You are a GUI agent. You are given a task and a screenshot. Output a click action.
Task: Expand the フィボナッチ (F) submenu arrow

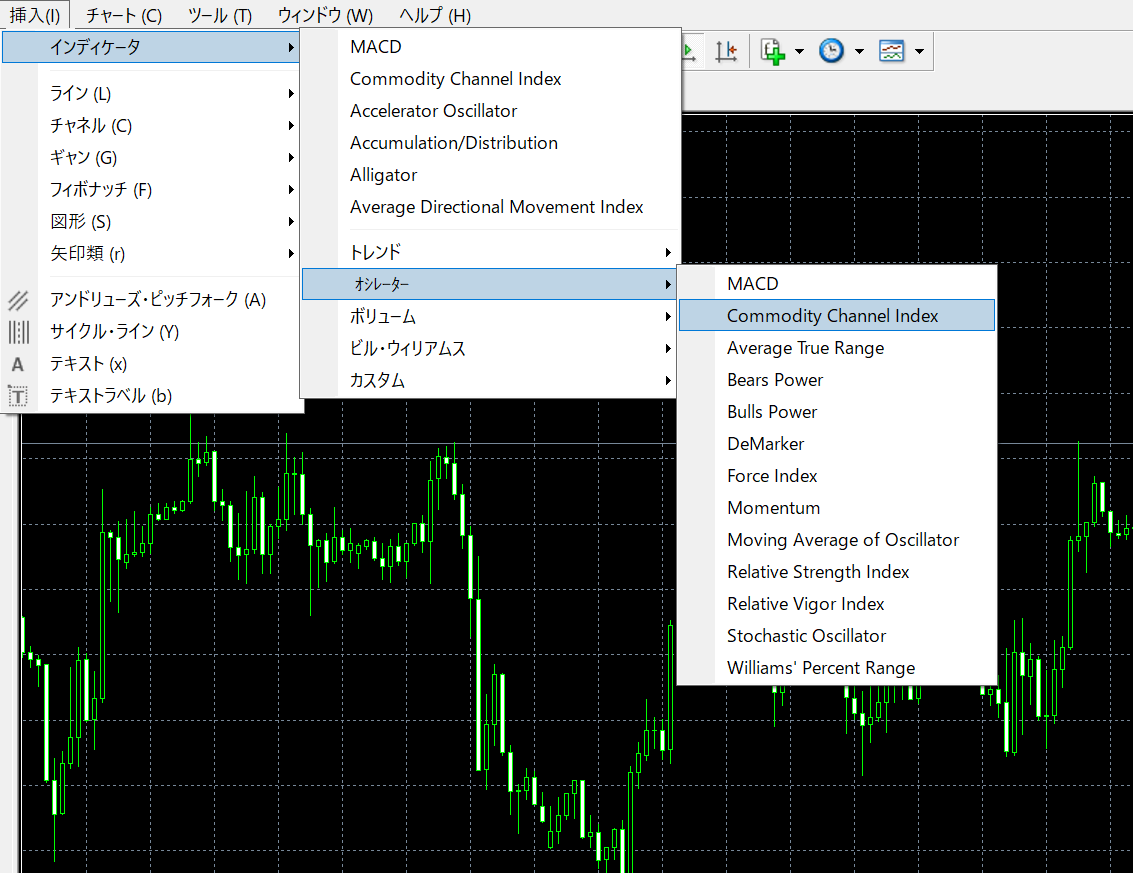coord(290,190)
